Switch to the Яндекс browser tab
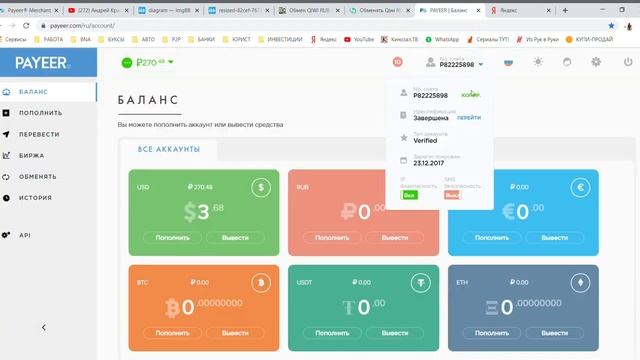The image size is (640, 360). [x=520, y=10]
